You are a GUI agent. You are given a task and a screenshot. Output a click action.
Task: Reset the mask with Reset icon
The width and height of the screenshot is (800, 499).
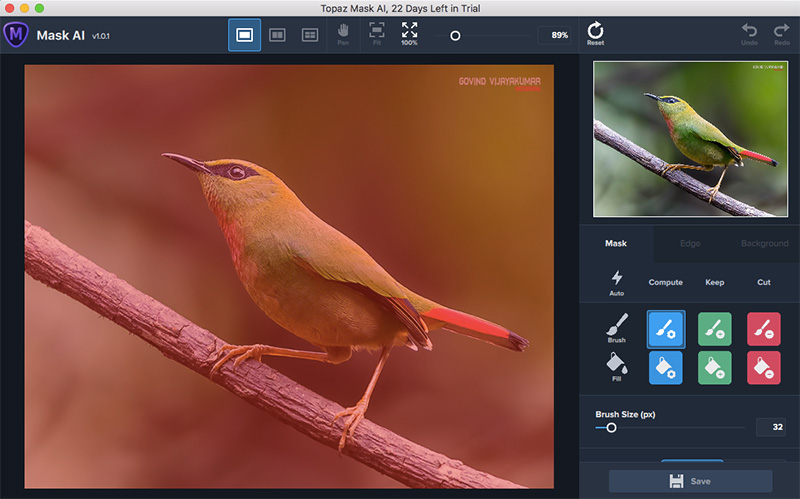[595, 34]
